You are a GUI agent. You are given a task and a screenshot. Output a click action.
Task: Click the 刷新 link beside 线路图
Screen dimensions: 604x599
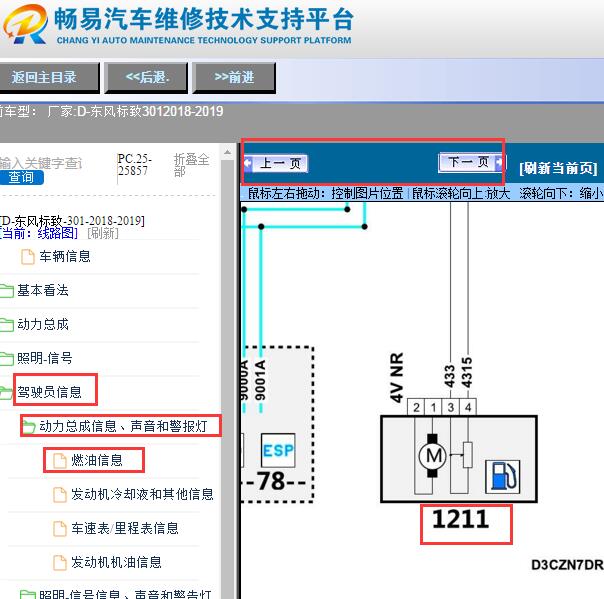103,233
